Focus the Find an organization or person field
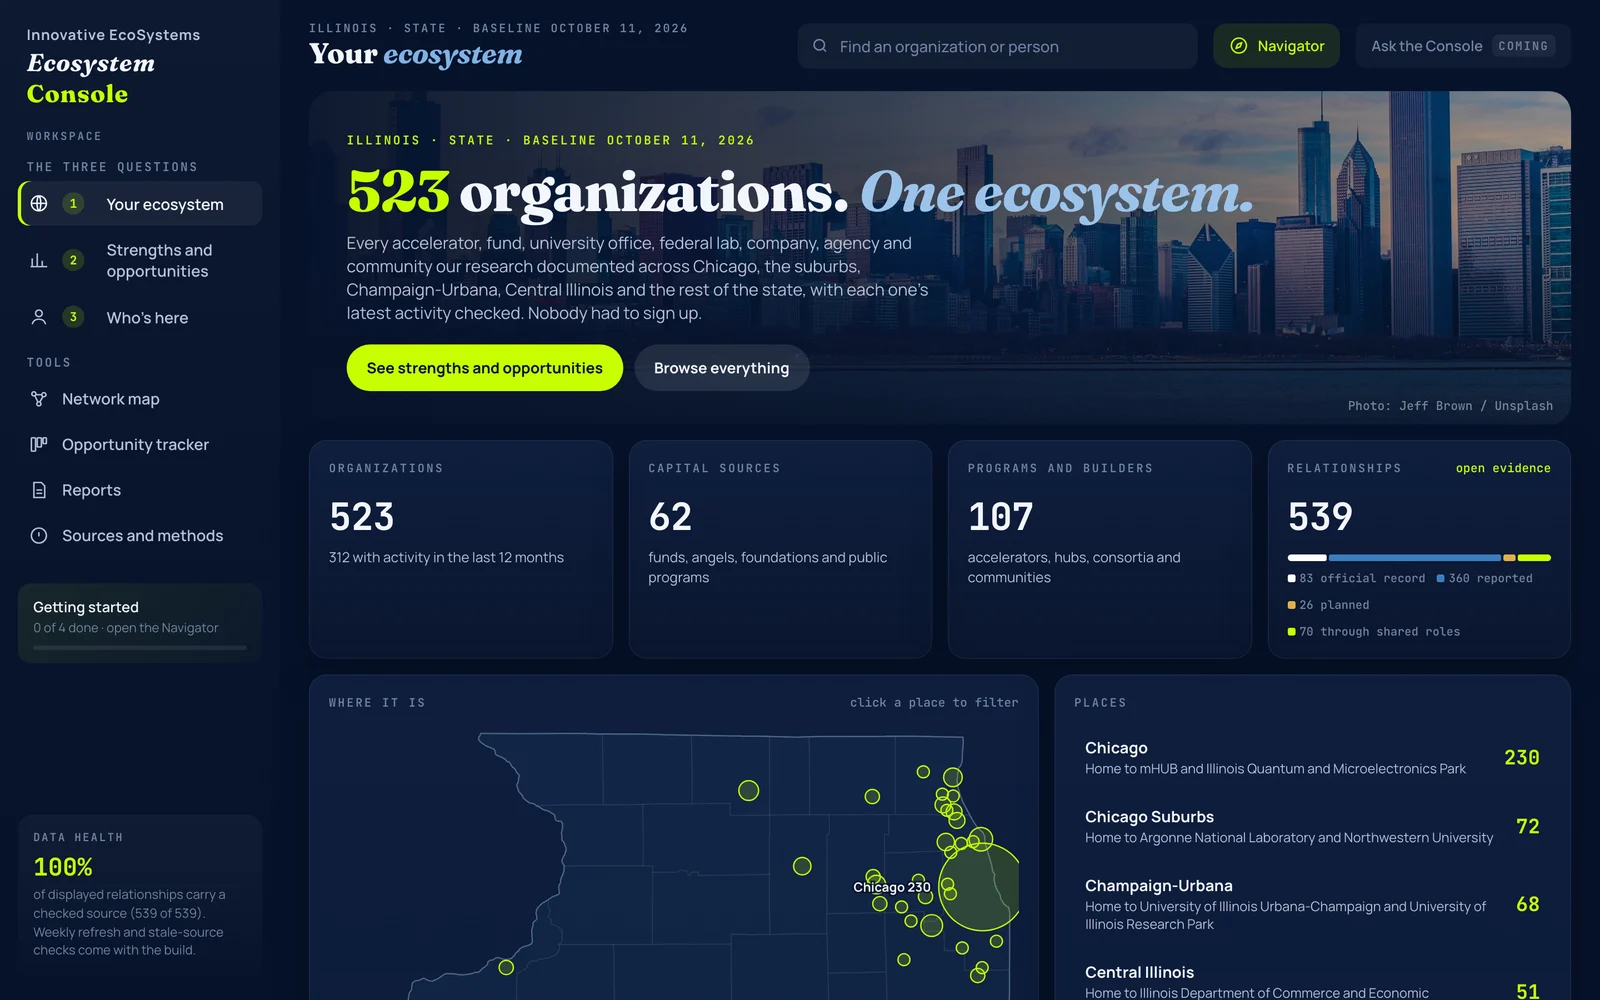 (998, 46)
